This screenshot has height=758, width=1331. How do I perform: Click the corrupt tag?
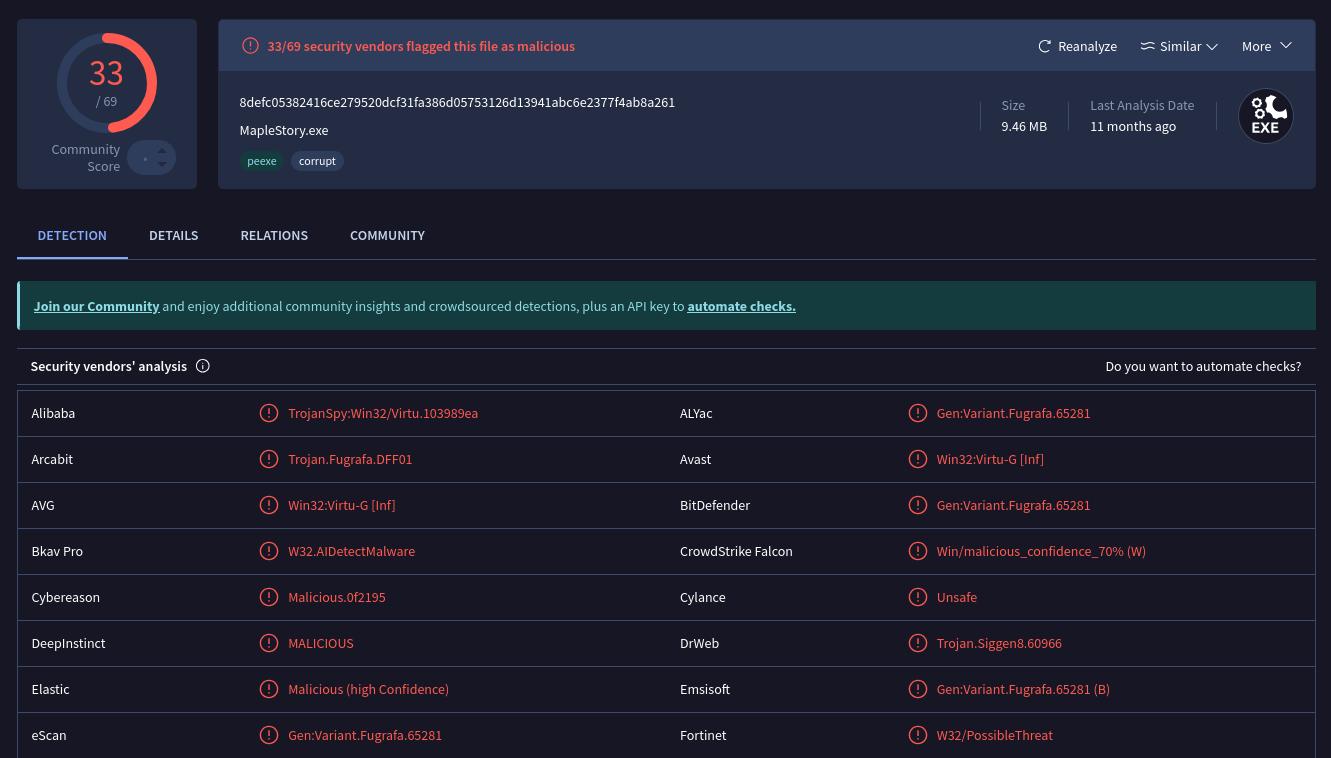click(x=317, y=161)
